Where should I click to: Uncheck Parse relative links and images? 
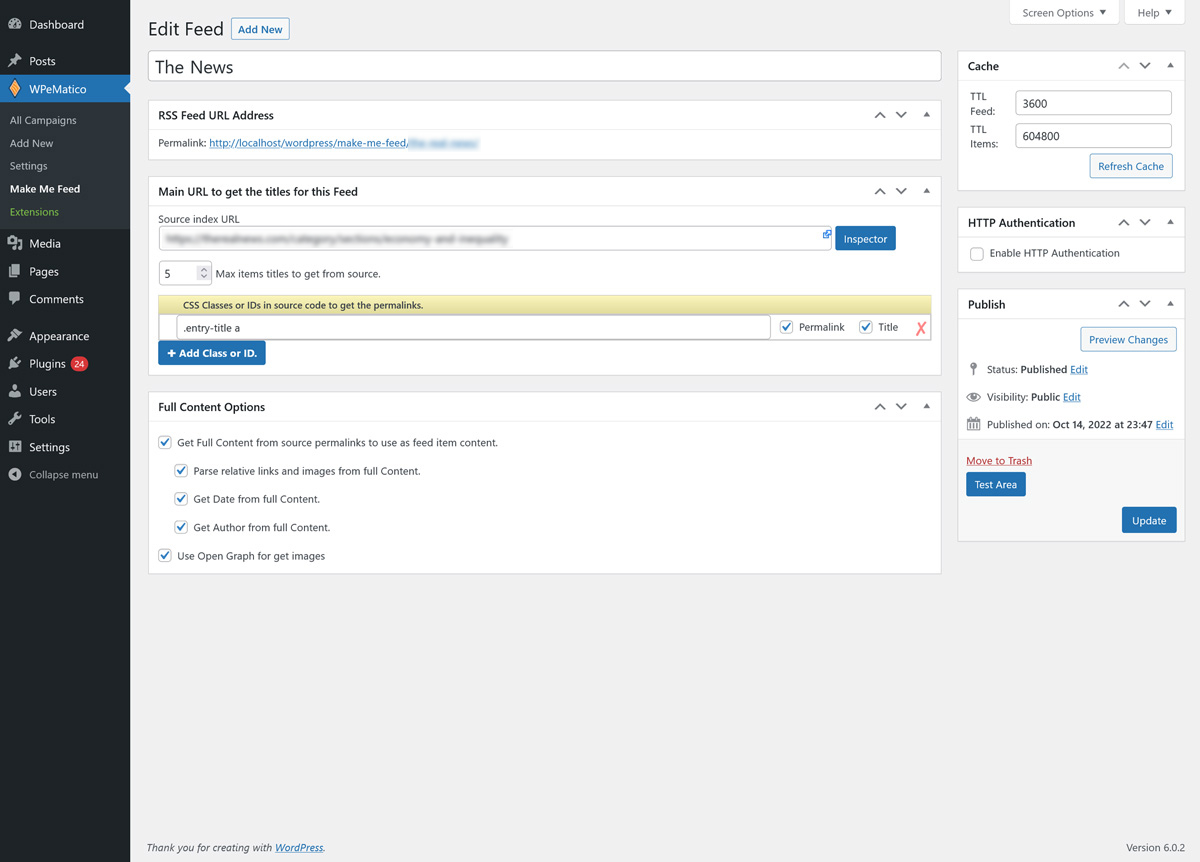[181, 470]
